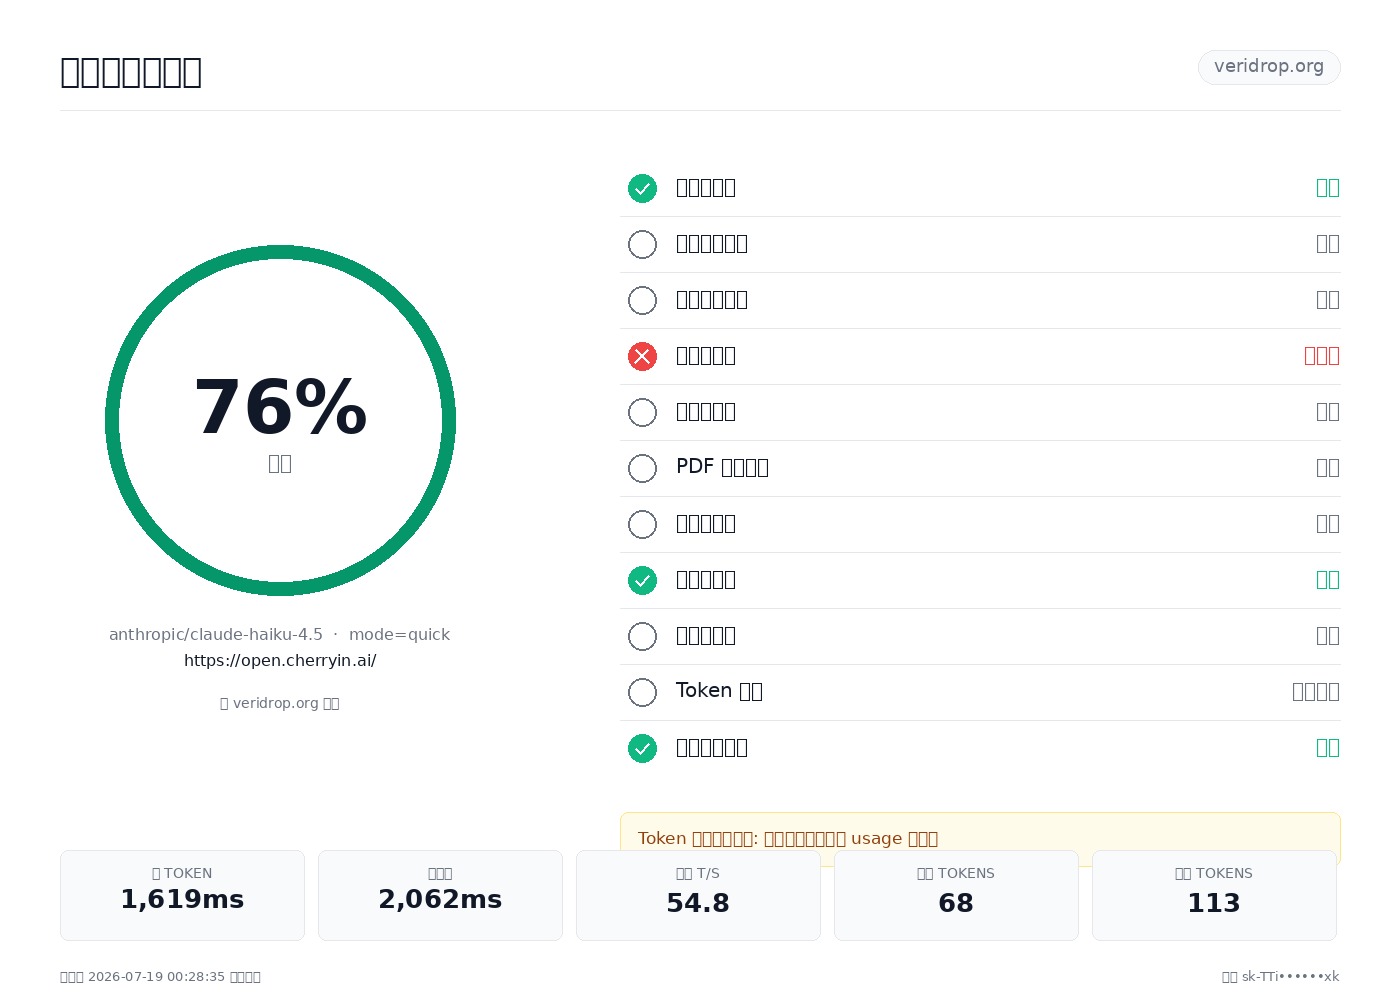
Task: Click the veridrop.org badge in the header
Action: point(1269,67)
